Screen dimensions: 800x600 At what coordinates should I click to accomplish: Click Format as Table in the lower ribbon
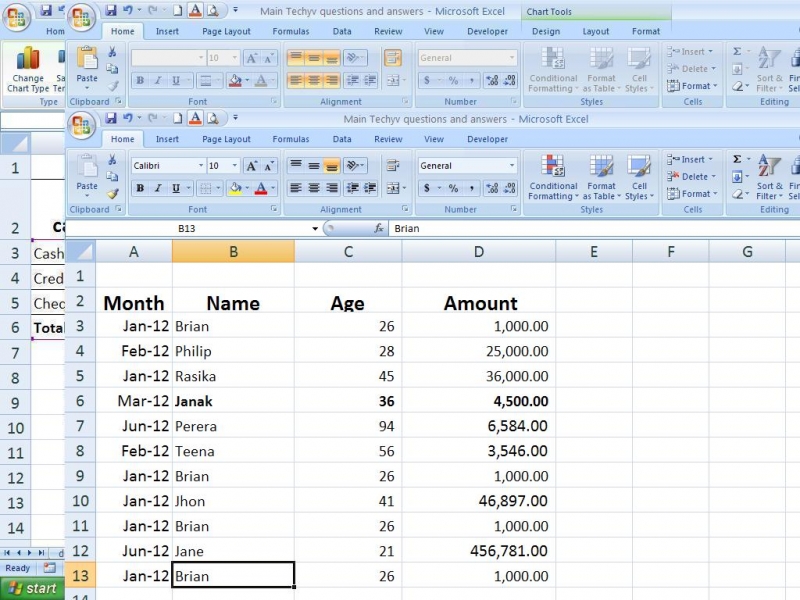tap(601, 177)
